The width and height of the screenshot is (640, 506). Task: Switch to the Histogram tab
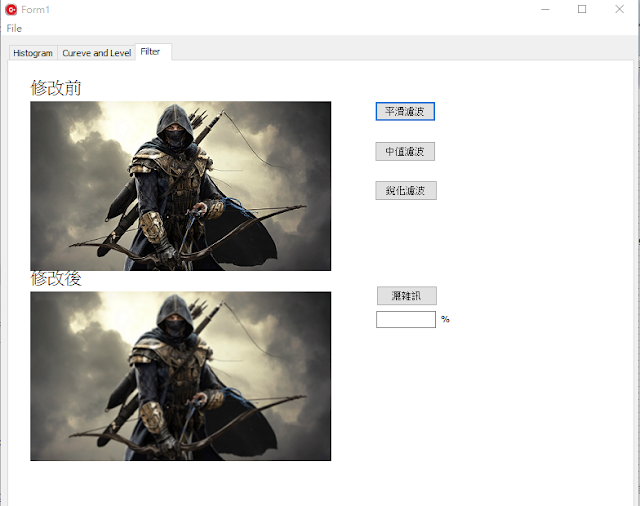click(33, 53)
